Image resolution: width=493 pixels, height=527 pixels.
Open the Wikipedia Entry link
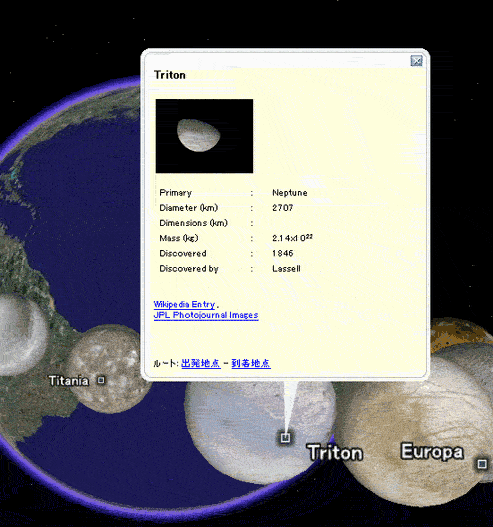(184, 305)
